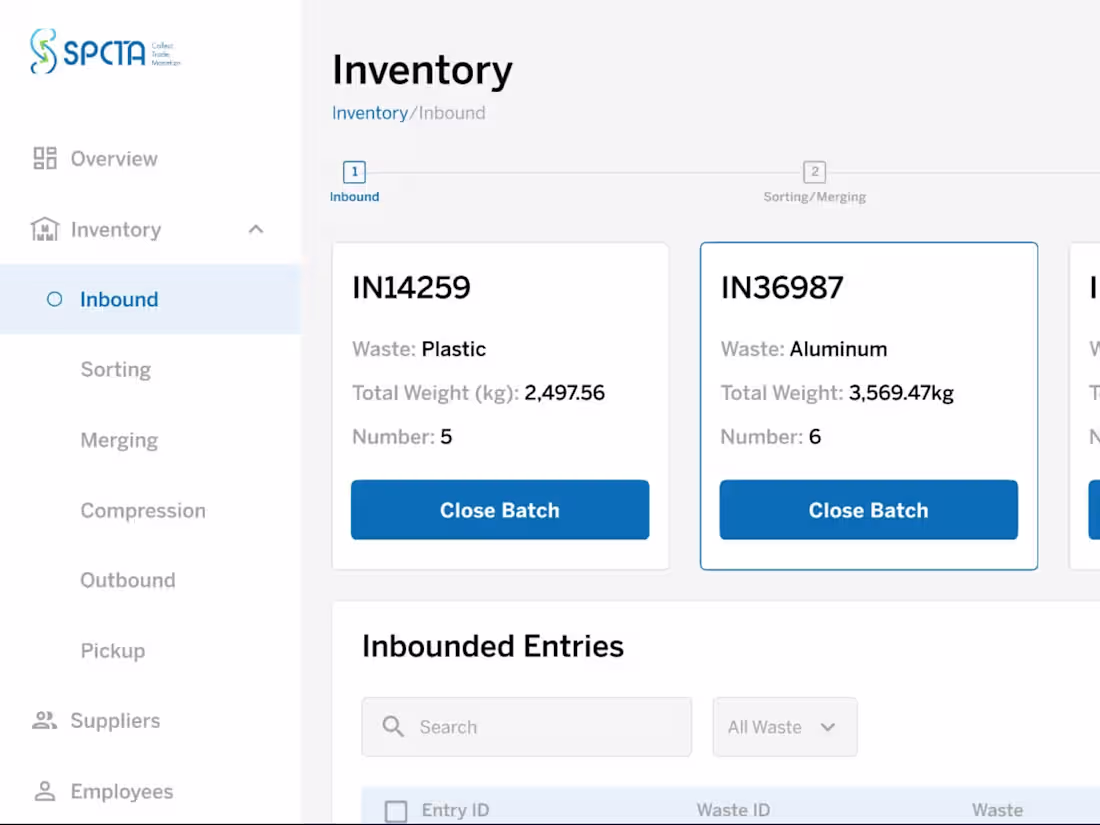The height and width of the screenshot is (825, 1100).
Task: Open the Merging sidebar item
Action: pos(119,440)
